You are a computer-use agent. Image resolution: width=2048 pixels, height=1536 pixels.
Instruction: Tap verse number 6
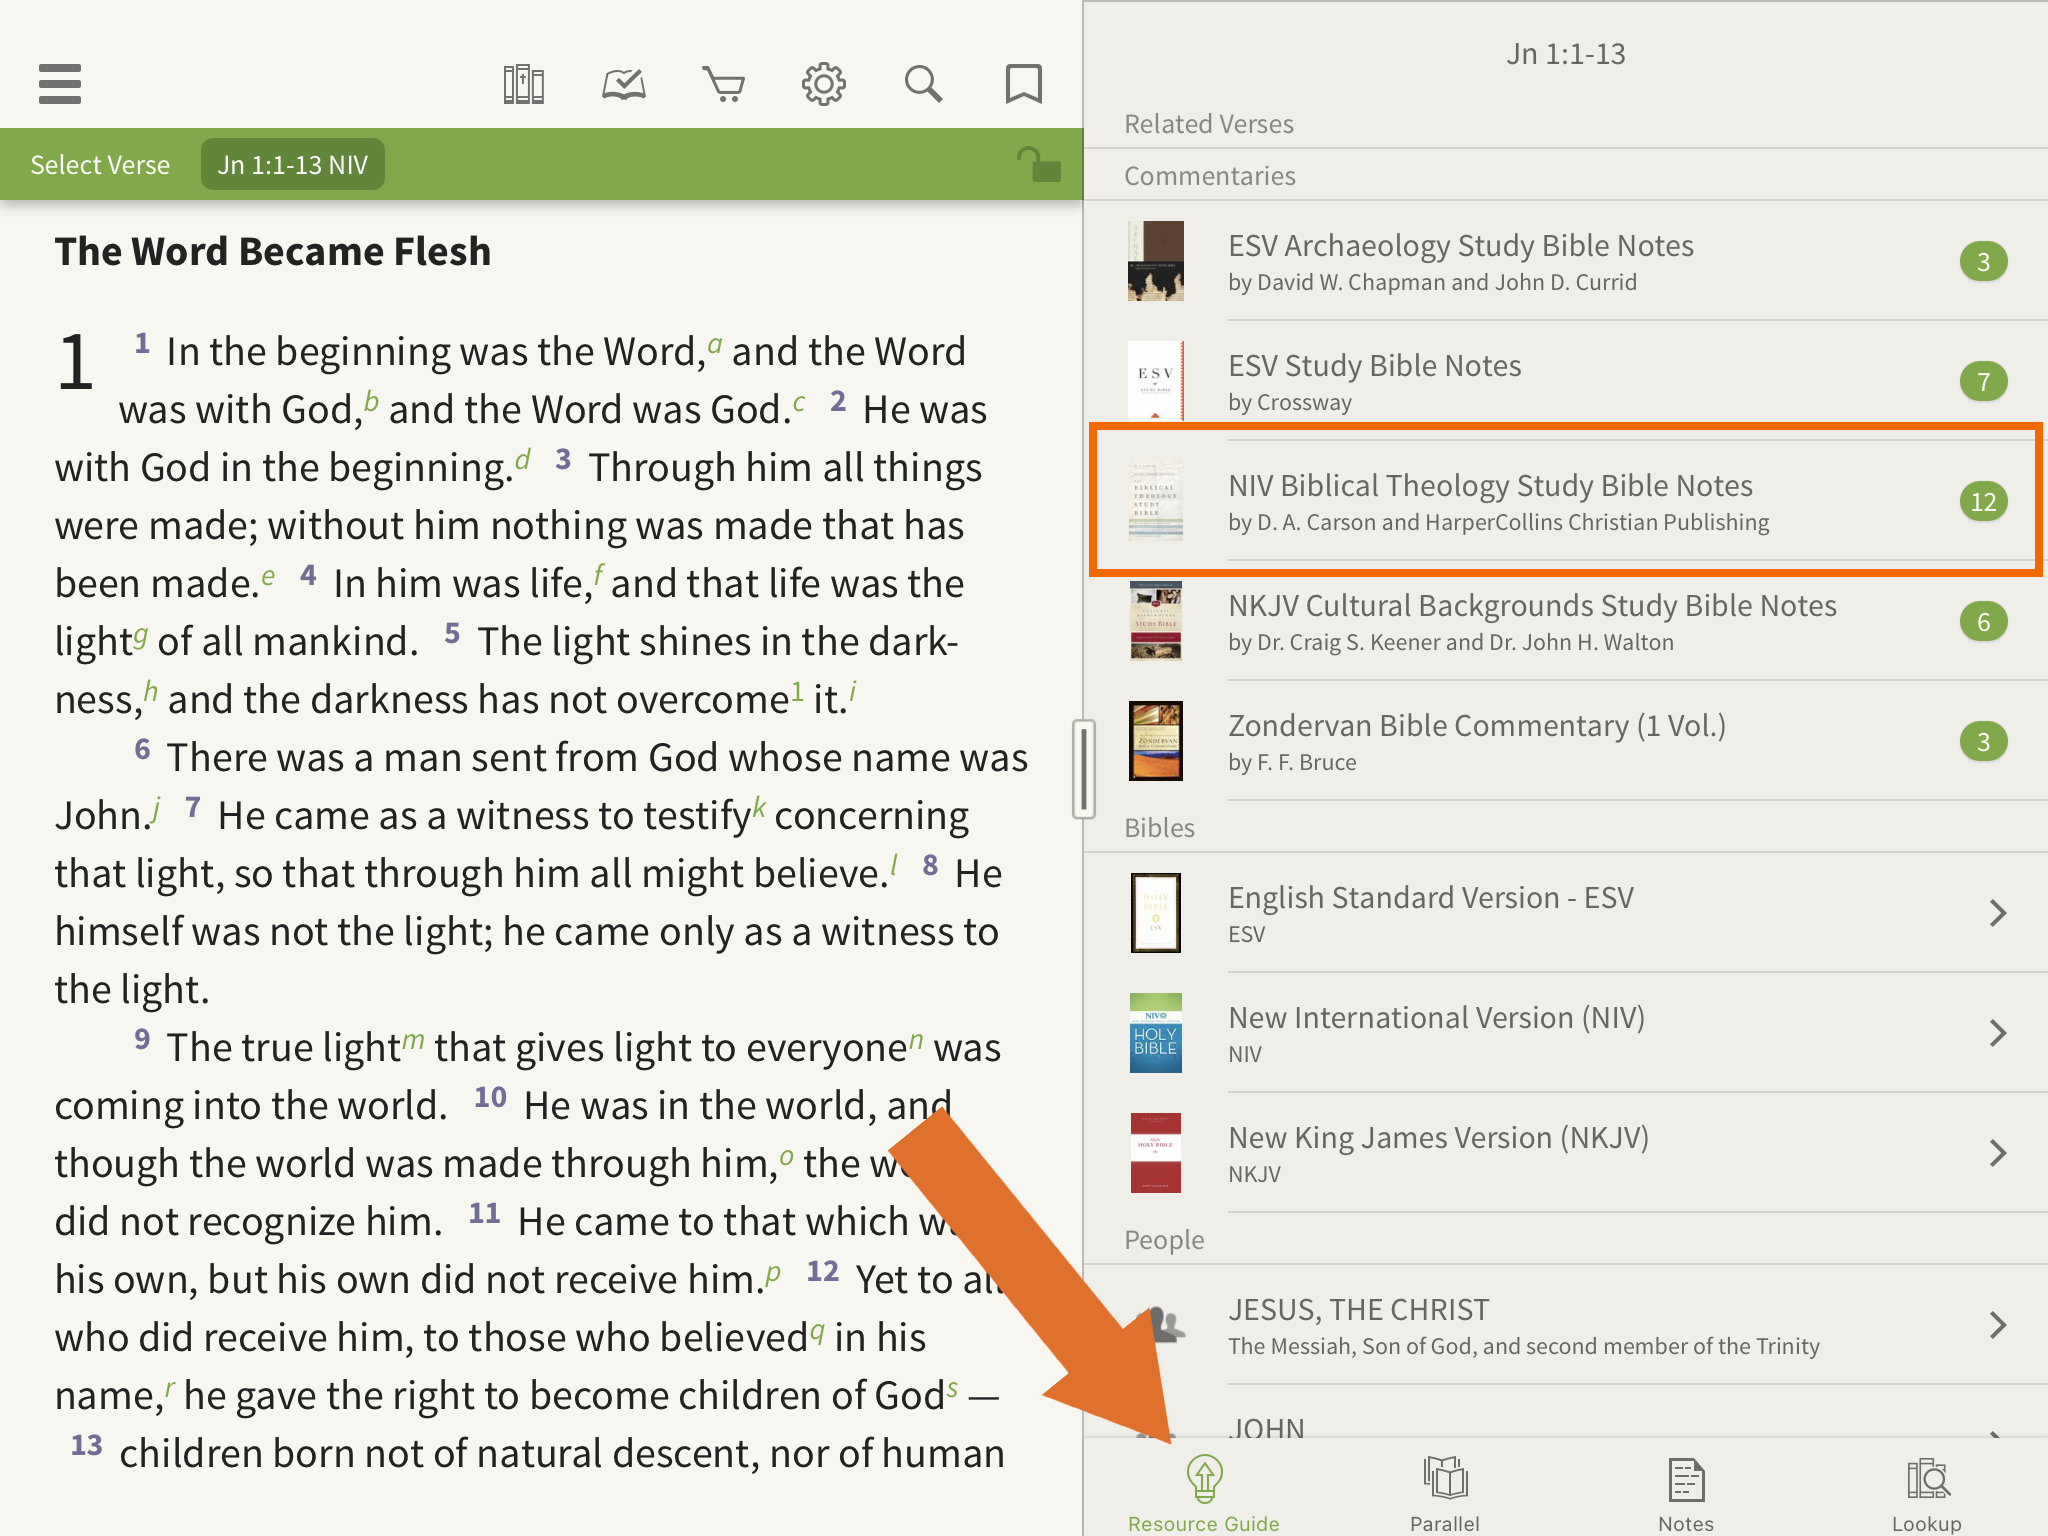pos(142,749)
